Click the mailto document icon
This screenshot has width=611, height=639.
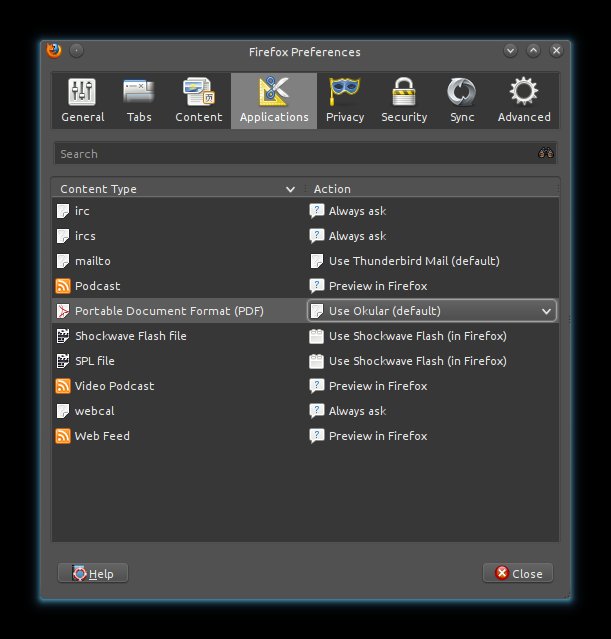click(x=63, y=261)
